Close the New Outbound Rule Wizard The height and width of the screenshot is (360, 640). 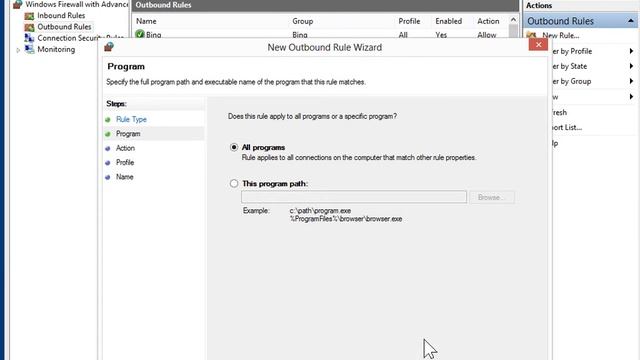[x=538, y=44]
